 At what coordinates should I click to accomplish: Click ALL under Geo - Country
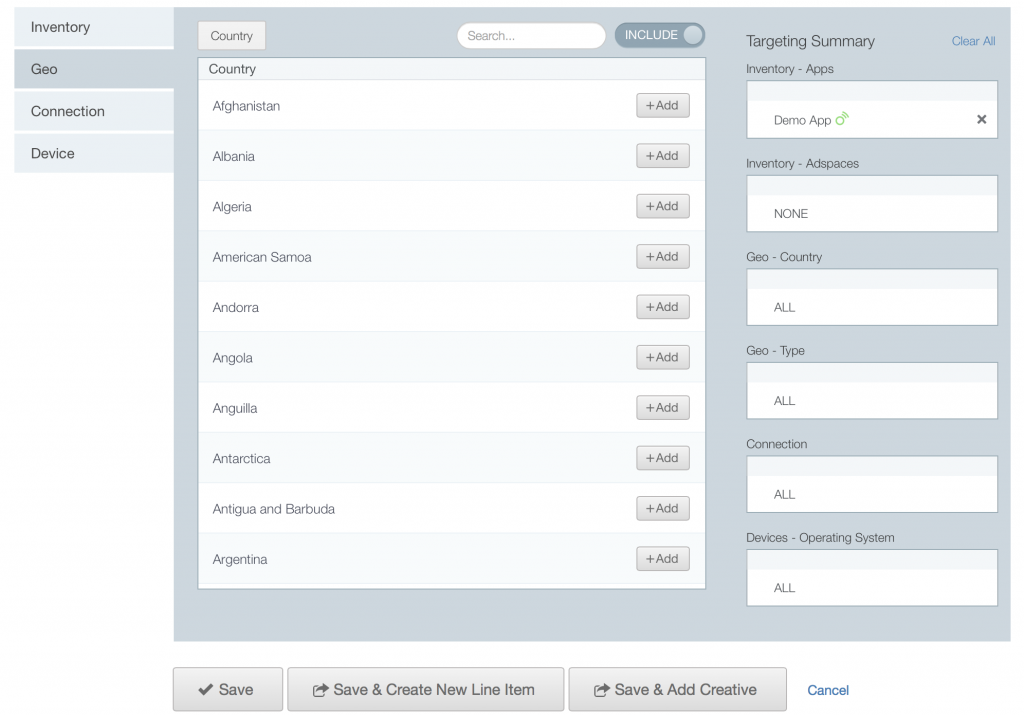pos(784,308)
